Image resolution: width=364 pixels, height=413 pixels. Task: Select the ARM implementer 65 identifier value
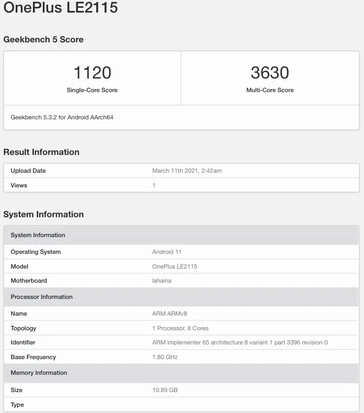tap(240, 343)
